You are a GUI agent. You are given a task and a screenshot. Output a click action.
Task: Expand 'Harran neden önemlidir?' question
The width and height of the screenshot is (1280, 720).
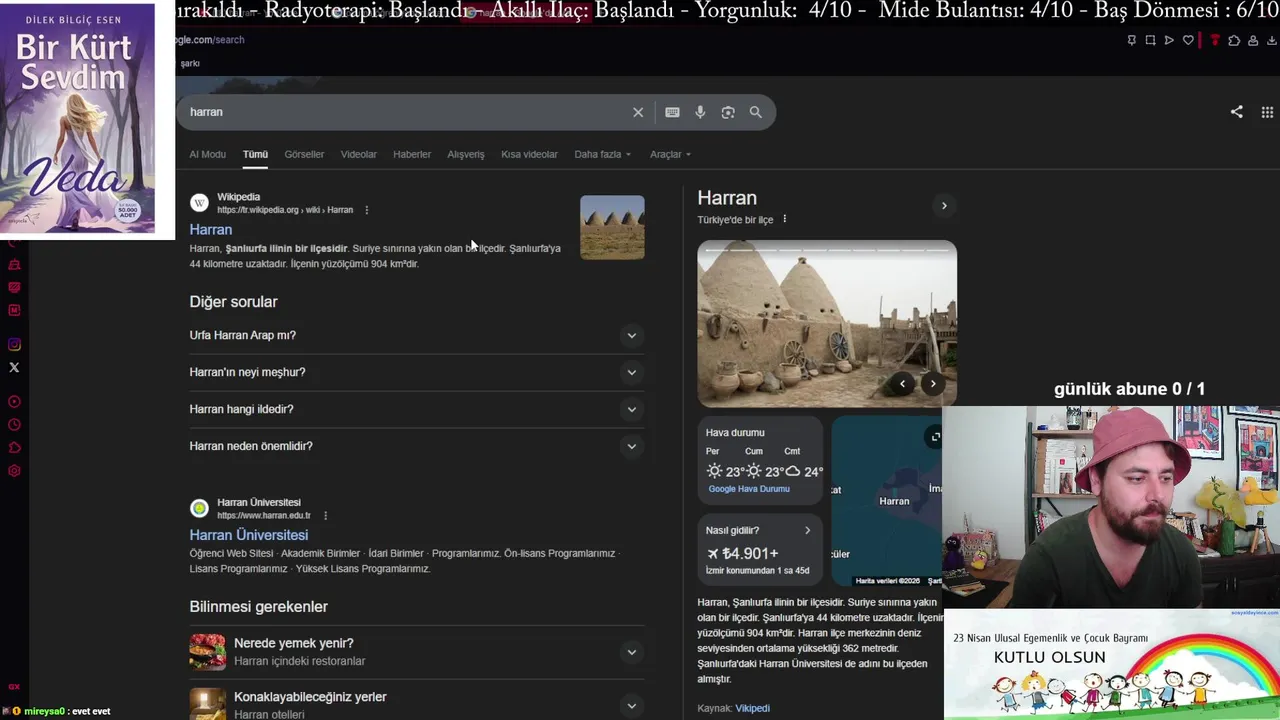pos(631,447)
